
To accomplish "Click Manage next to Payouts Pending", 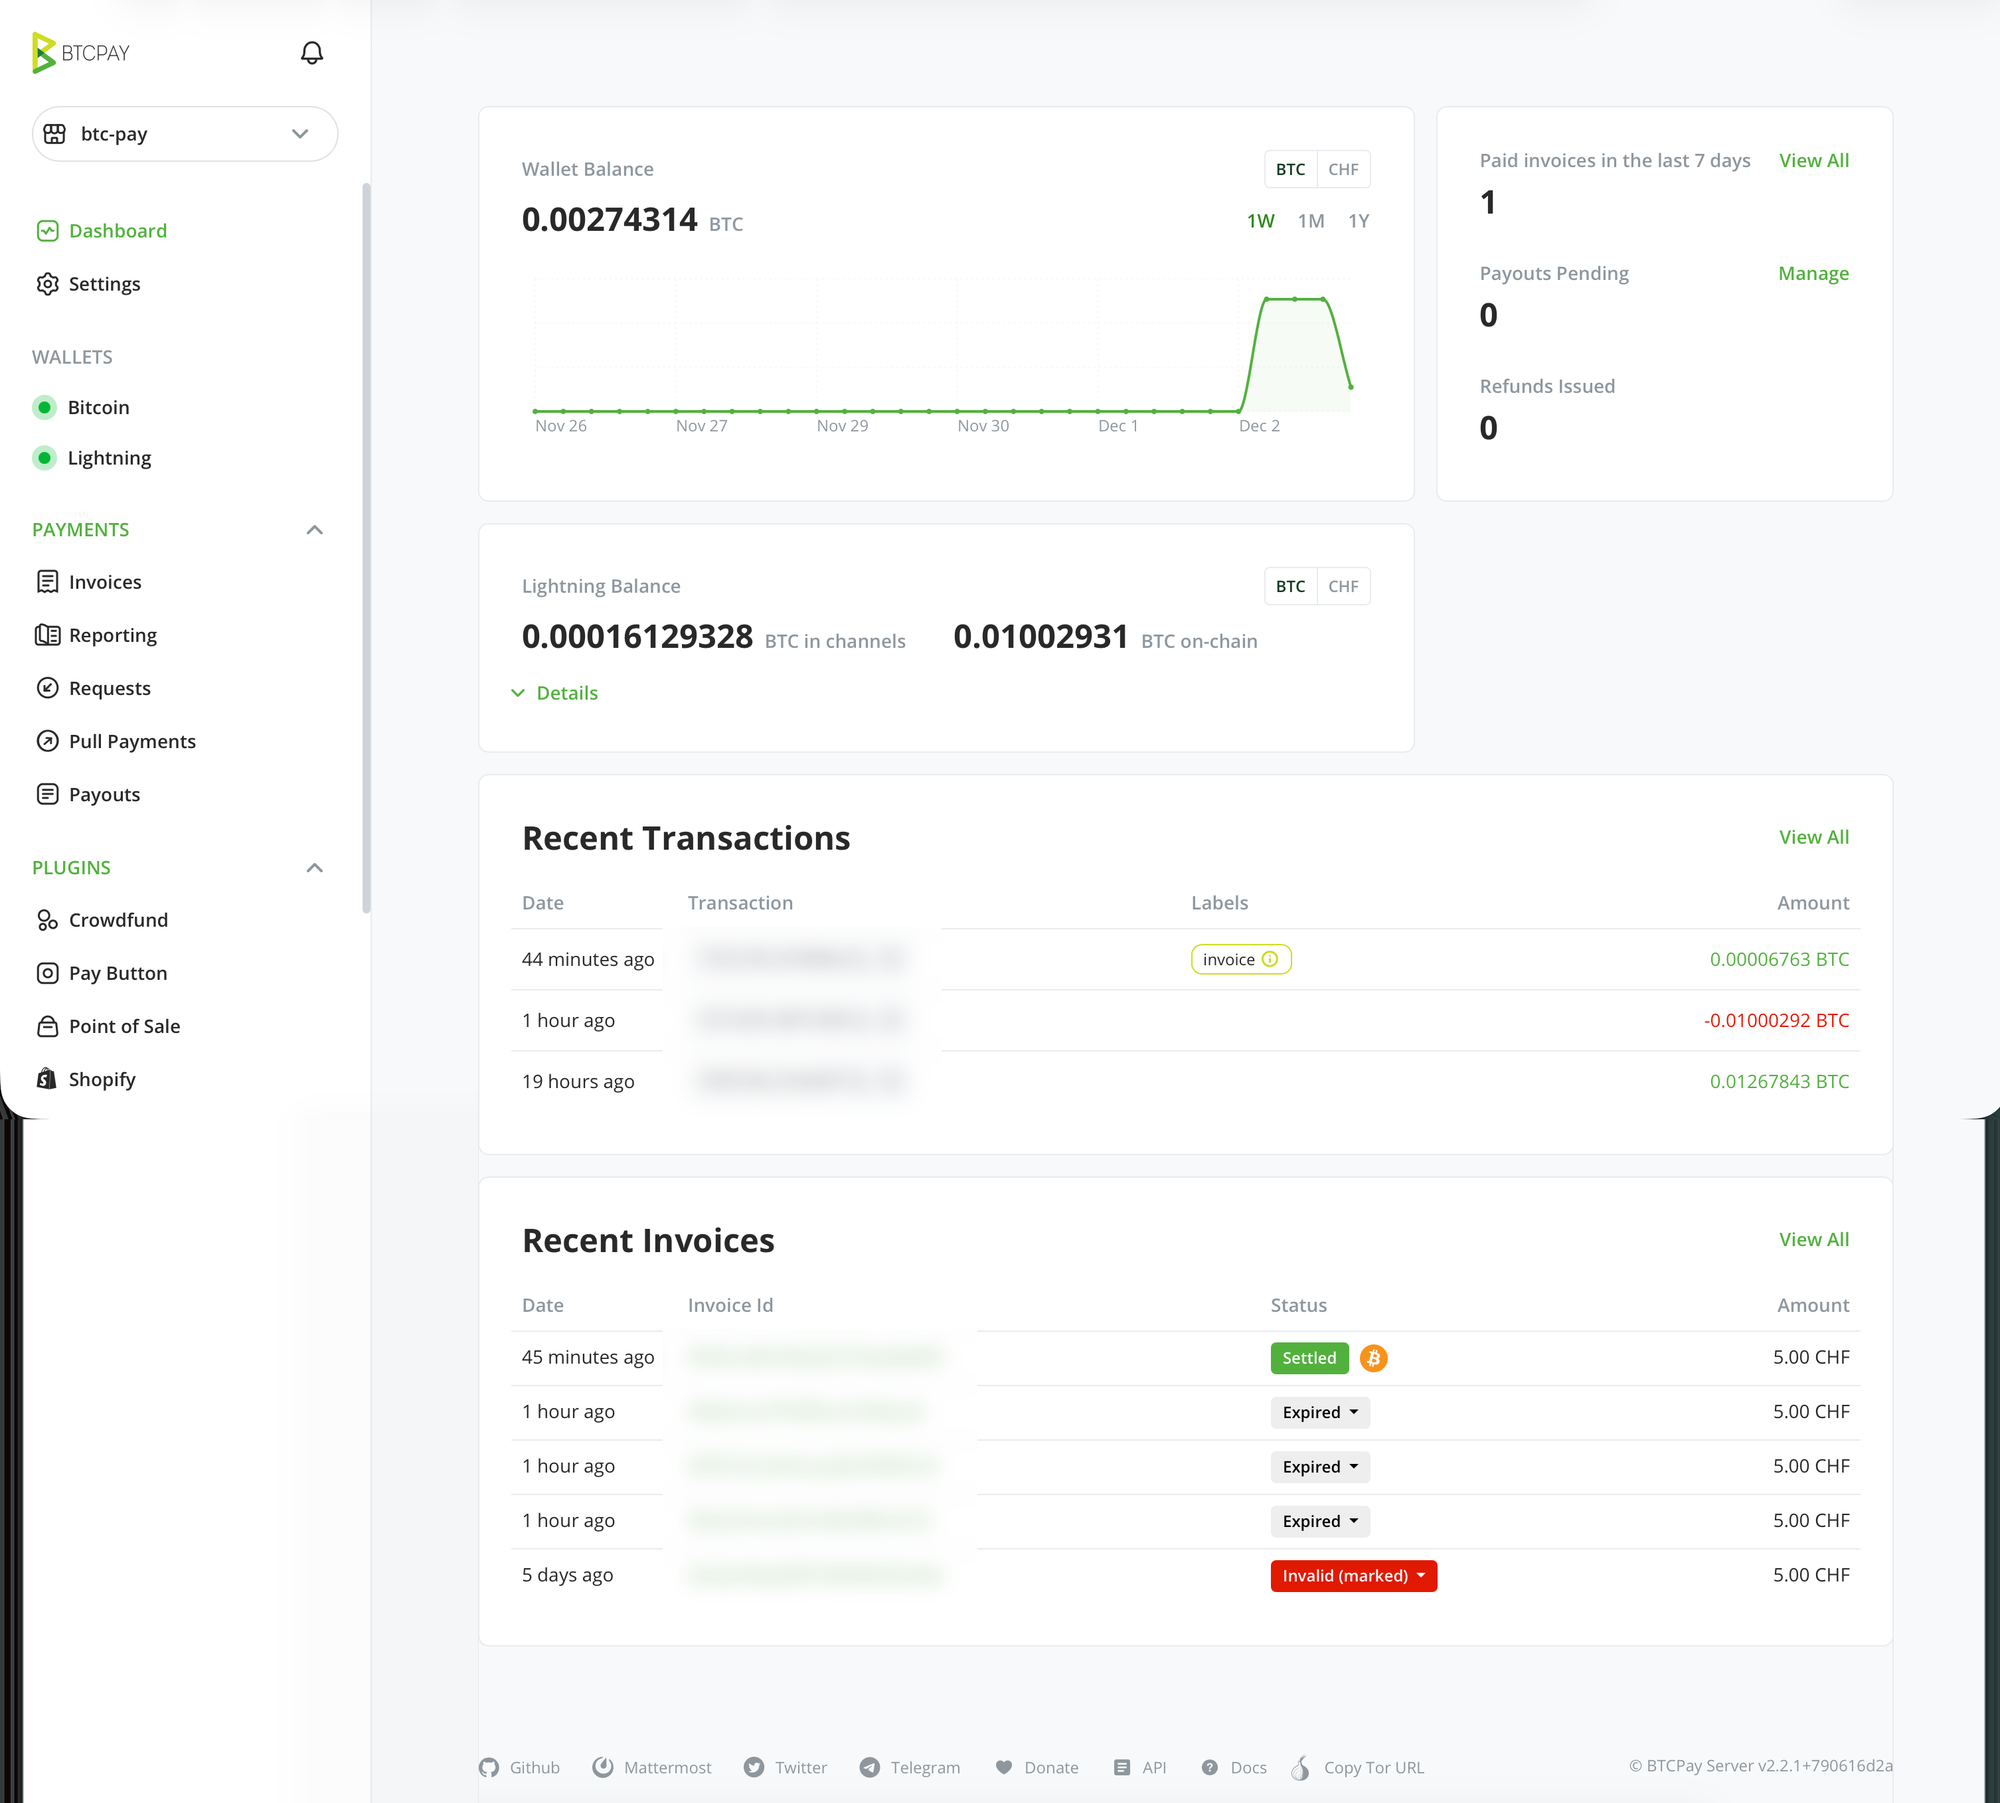I will click(x=1813, y=273).
